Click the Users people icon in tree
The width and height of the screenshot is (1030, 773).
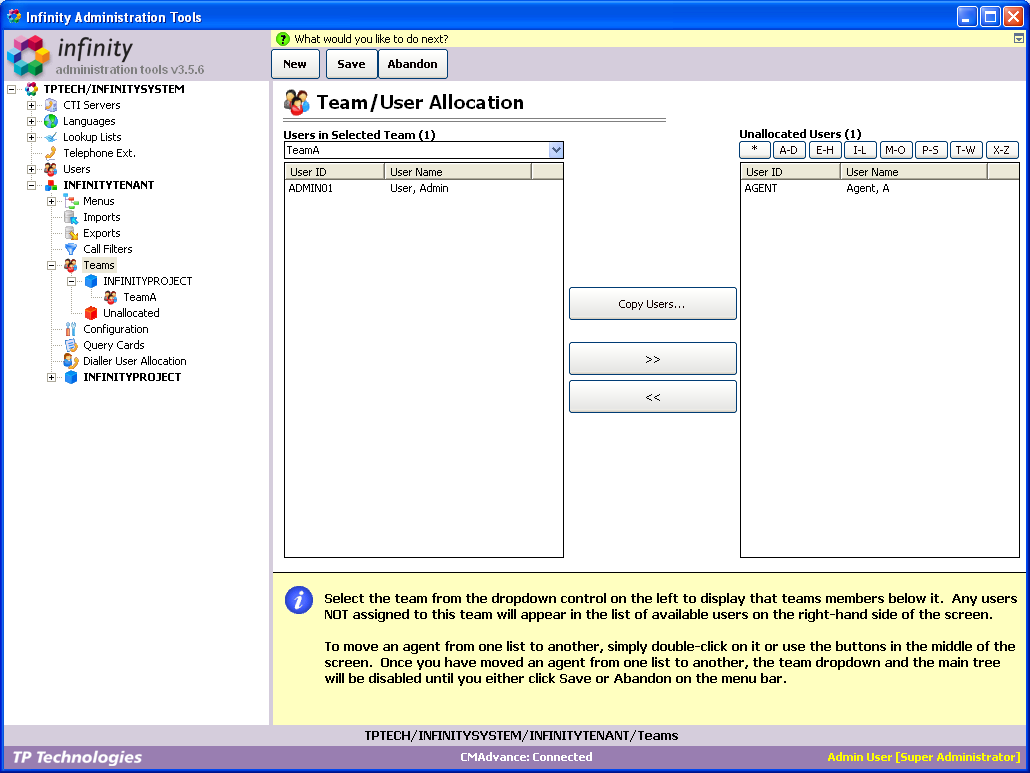click(51, 169)
